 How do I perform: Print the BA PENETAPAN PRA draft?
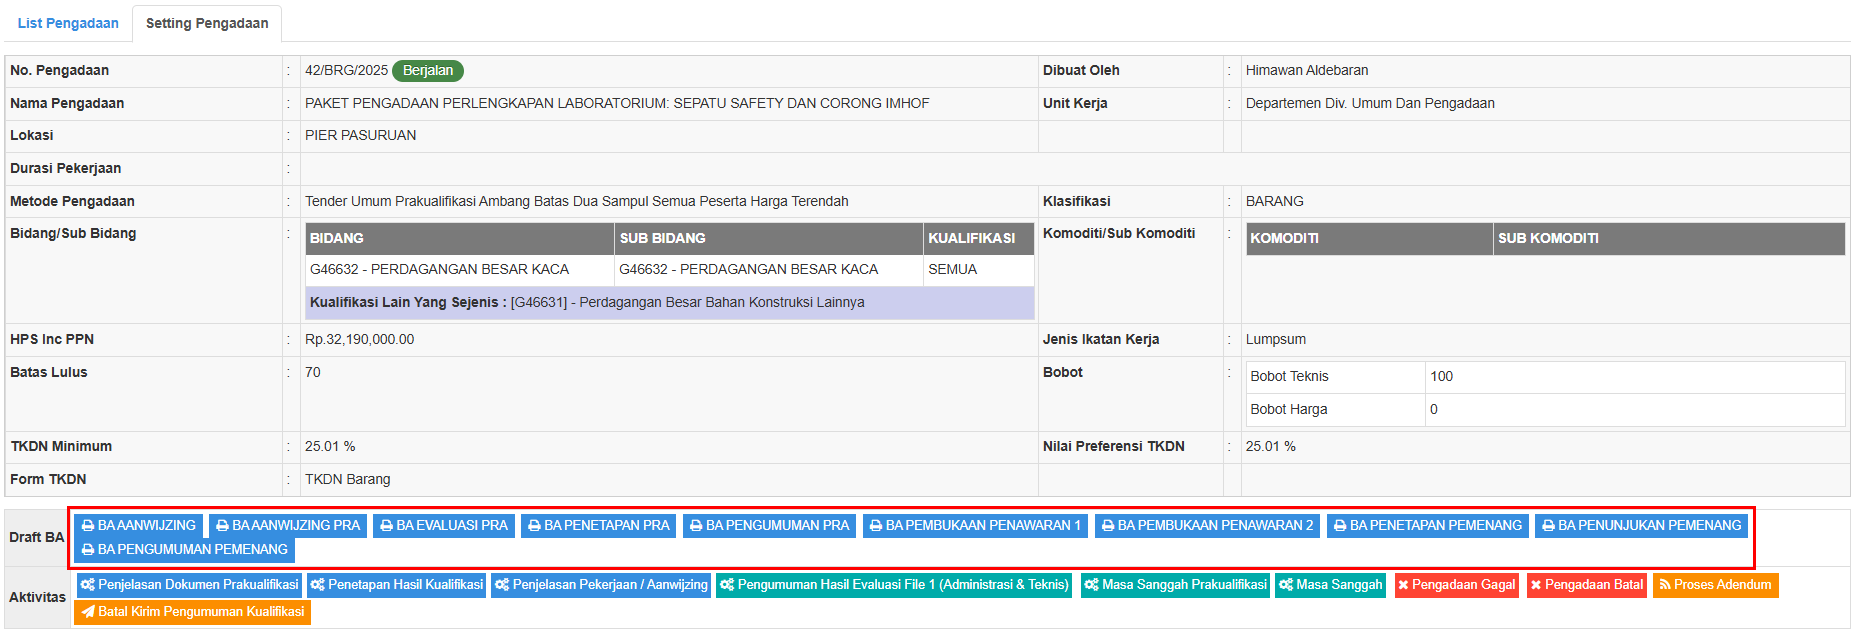click(x=598, y=526)
